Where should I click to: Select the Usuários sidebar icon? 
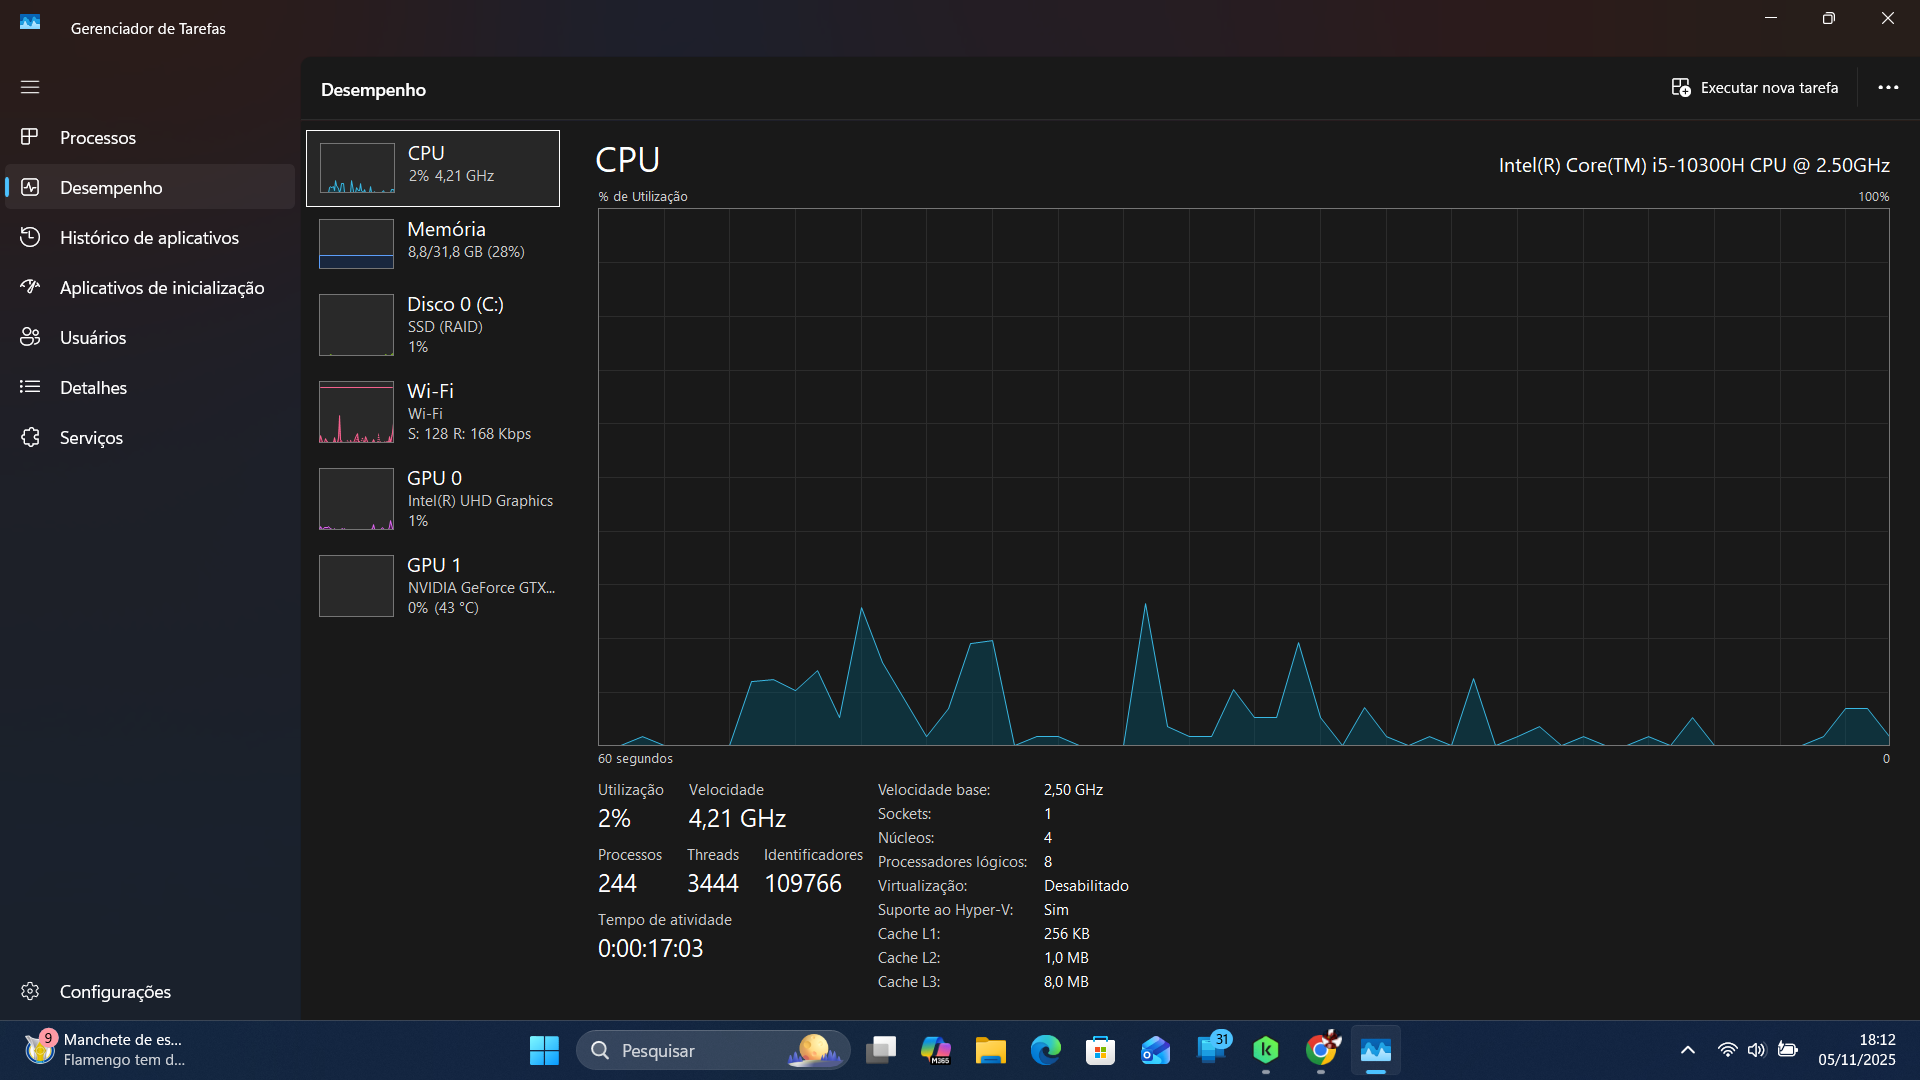[30, 337]
